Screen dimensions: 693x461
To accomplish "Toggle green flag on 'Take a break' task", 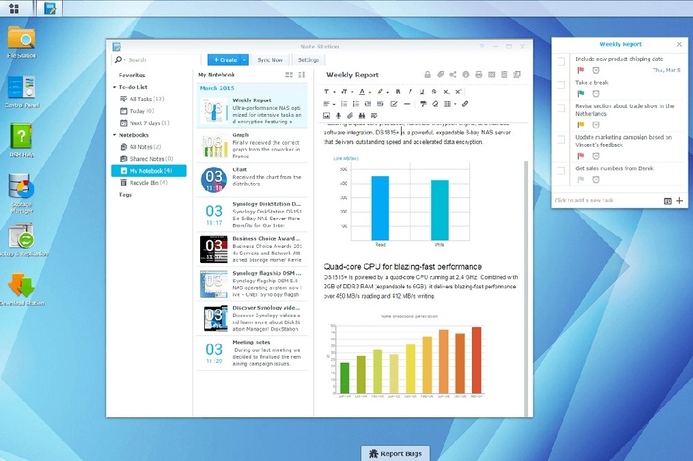I will (581, 94).
